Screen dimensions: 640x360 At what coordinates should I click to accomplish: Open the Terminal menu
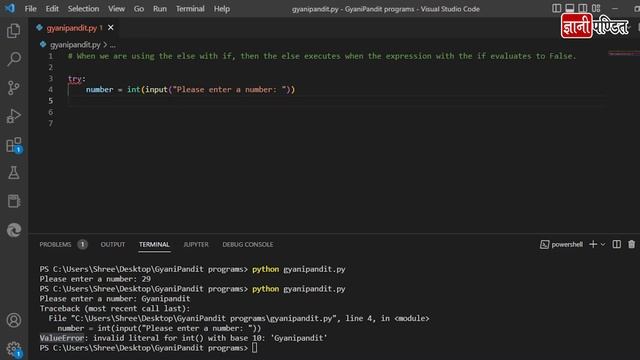[190, 9]
